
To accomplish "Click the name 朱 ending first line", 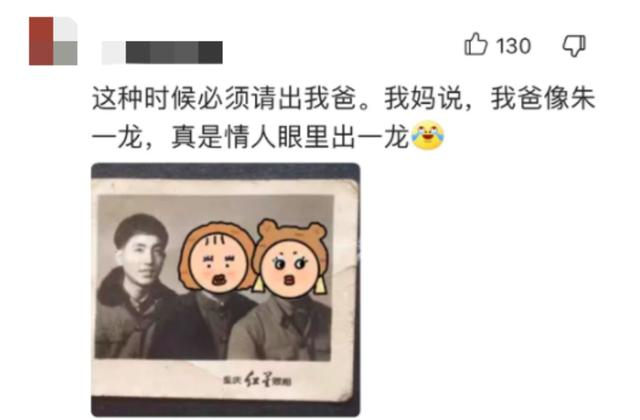I will (x=583, y=98).
